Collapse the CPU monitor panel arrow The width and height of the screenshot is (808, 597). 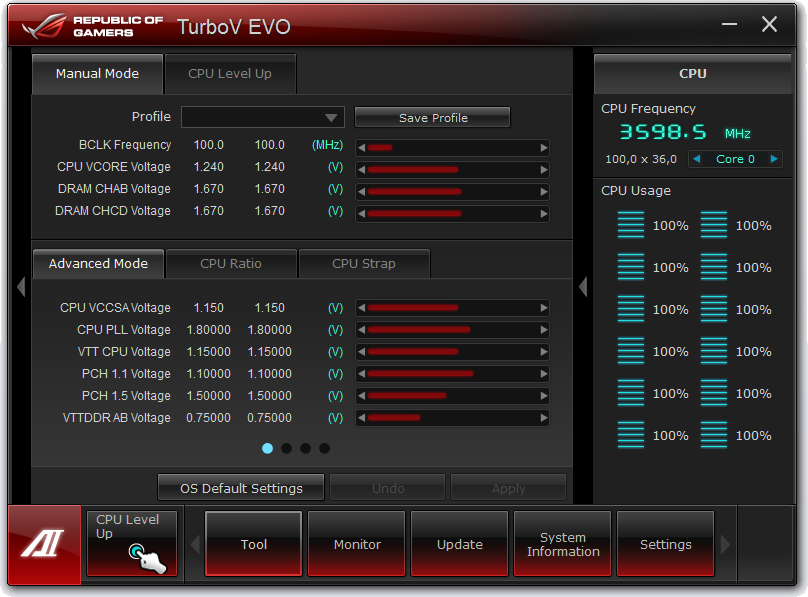point(583,287)
